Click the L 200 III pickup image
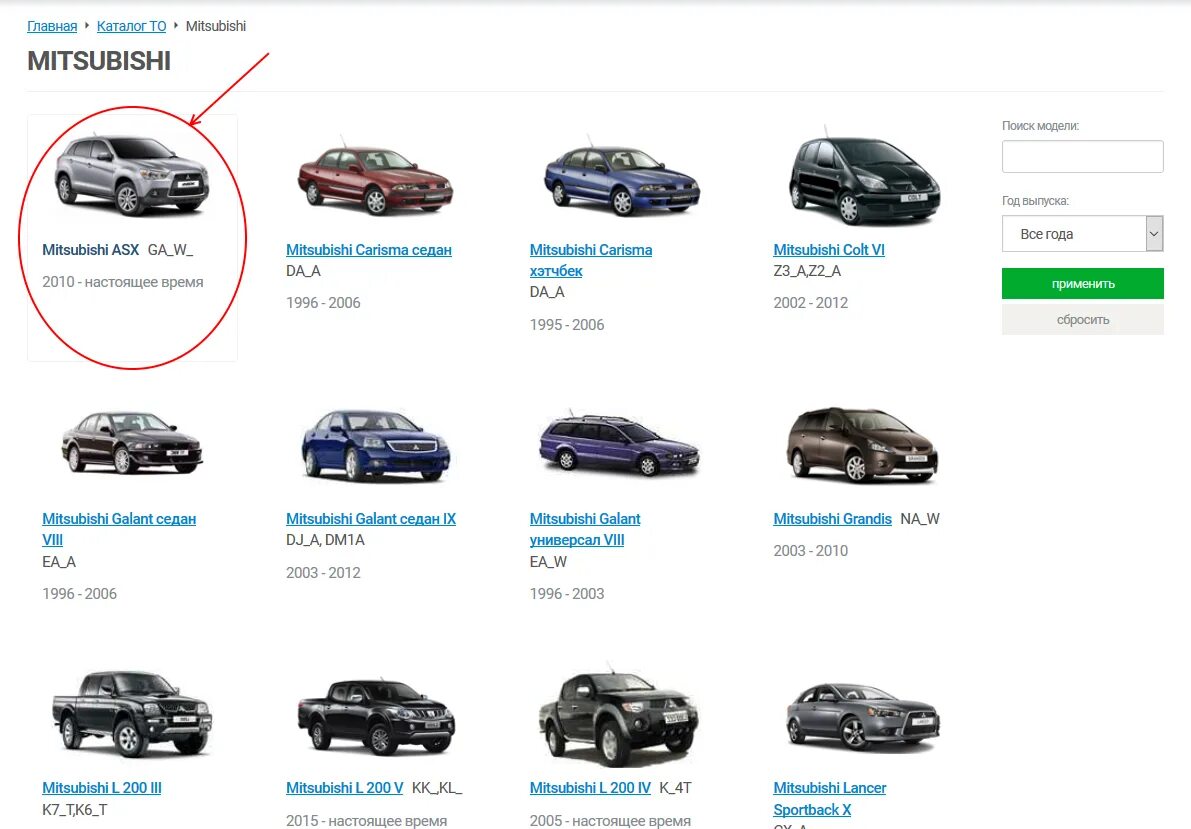This screenshot has height=829, width=1191. [x=132, y=714]
